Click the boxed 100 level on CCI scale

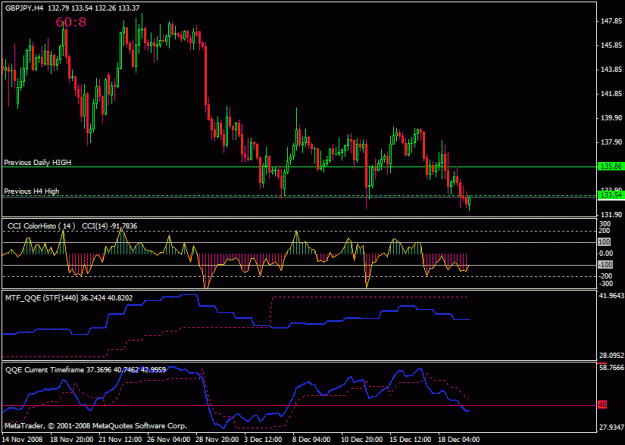click(605, 242)
